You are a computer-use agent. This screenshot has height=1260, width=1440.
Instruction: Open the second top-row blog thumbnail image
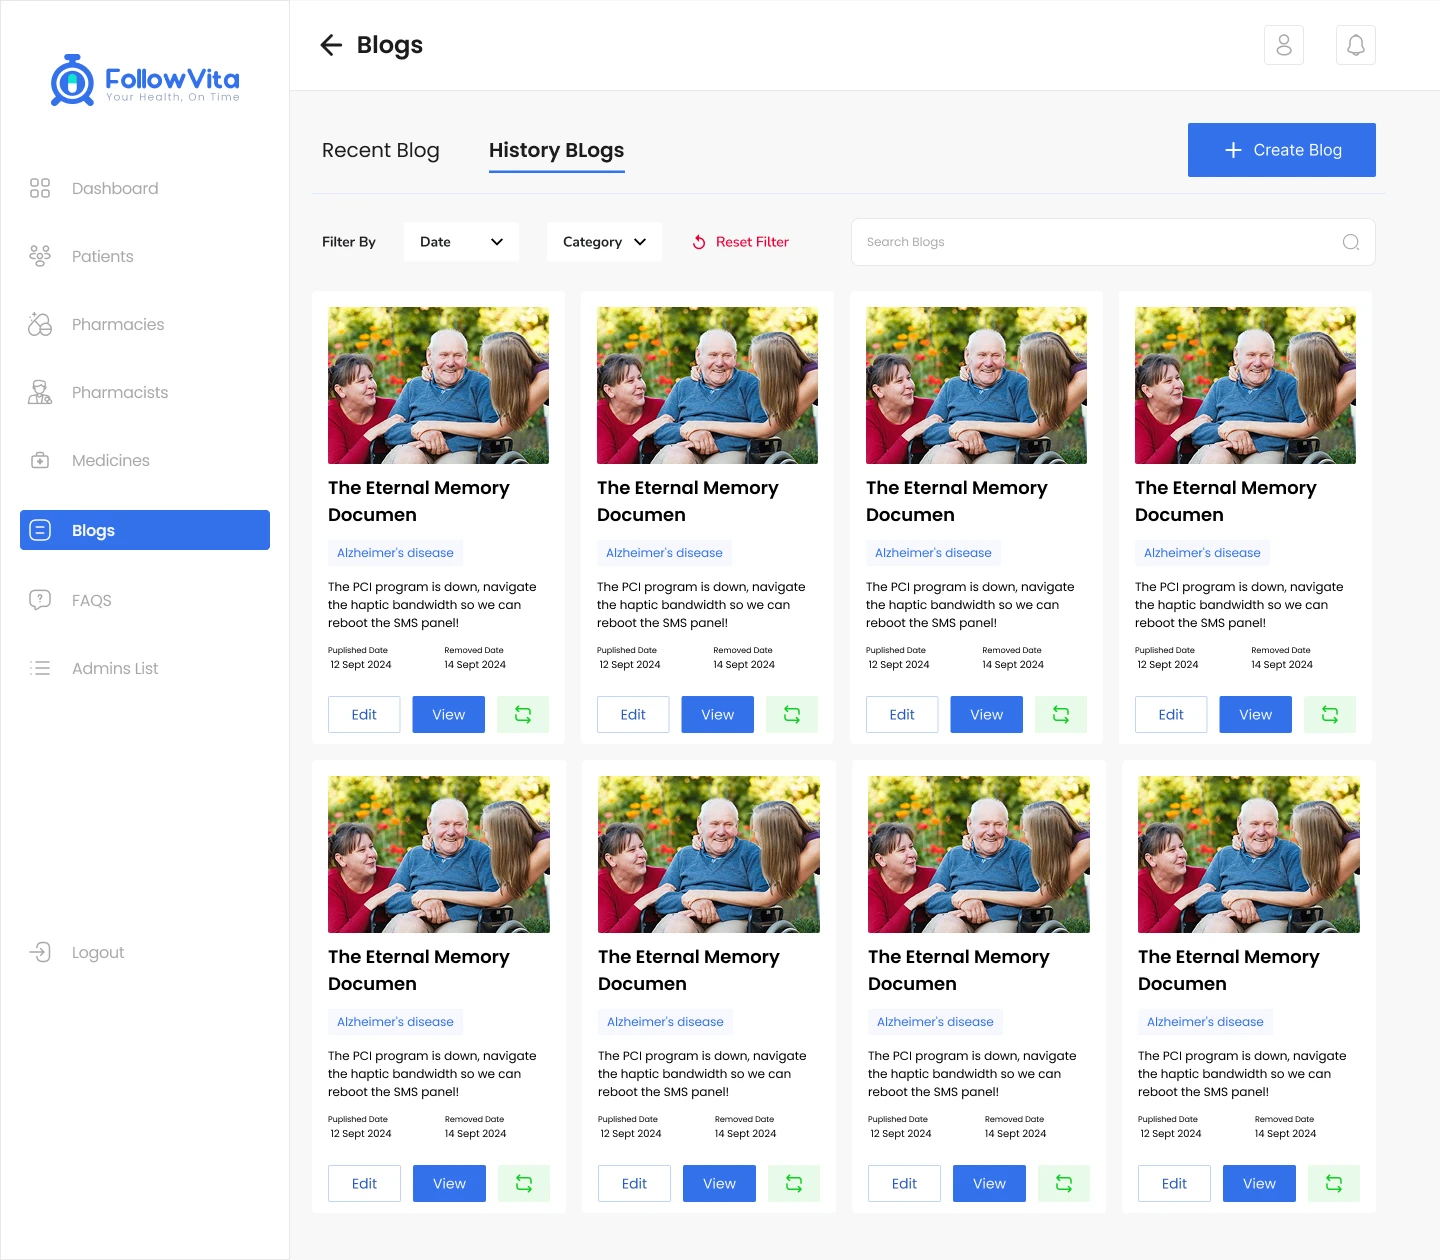click(x=707, y=385)
